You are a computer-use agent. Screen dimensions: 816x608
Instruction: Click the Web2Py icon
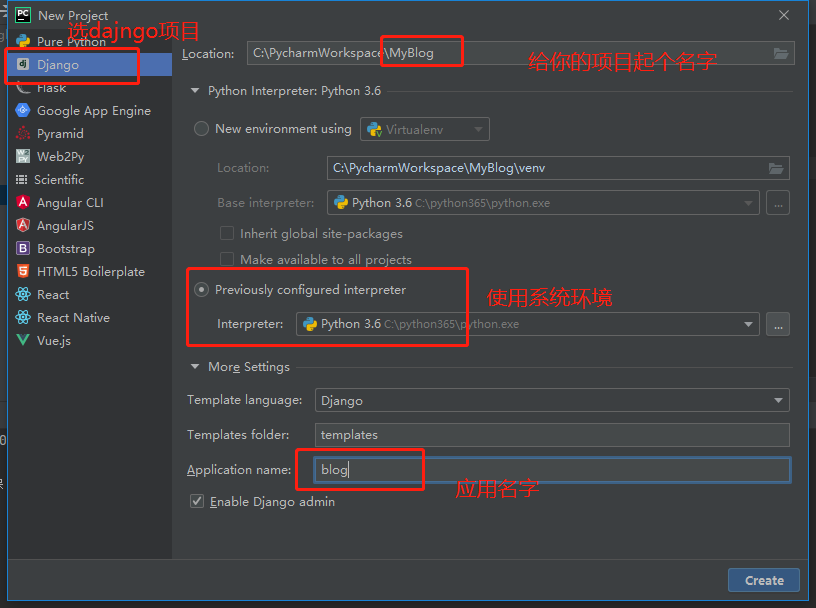pos(23,156)
